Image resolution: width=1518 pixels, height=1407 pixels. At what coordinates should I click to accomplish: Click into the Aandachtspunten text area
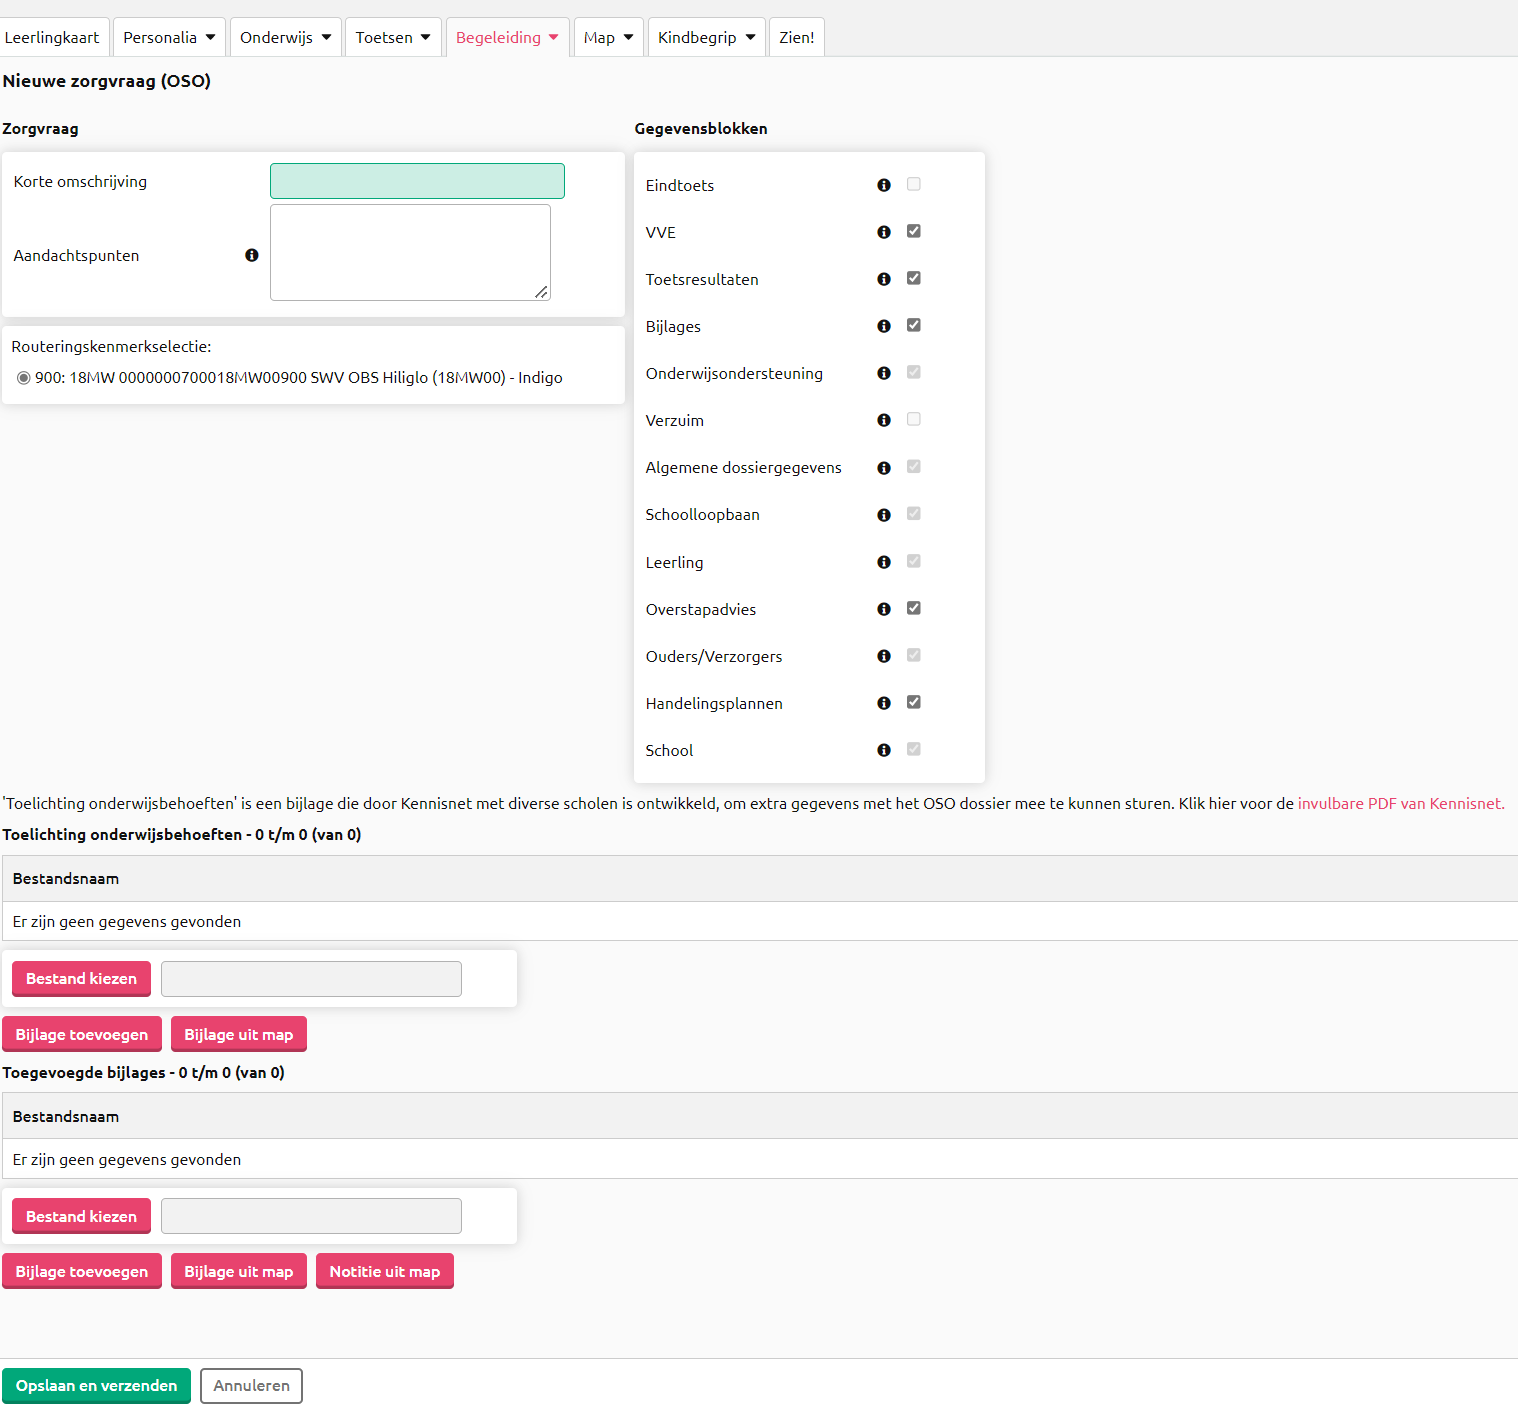point(410,252)
